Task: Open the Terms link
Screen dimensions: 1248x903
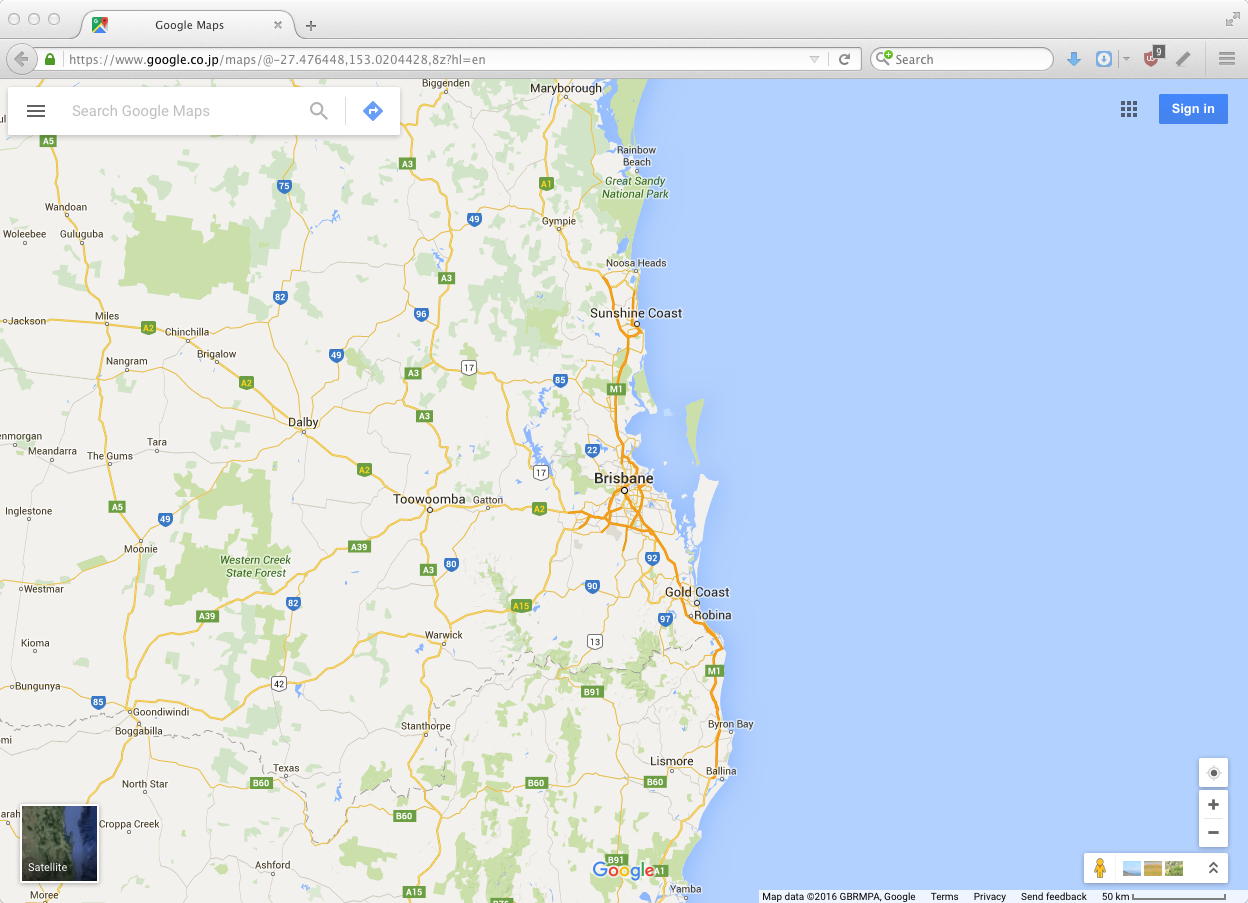Action: (944, 897)
